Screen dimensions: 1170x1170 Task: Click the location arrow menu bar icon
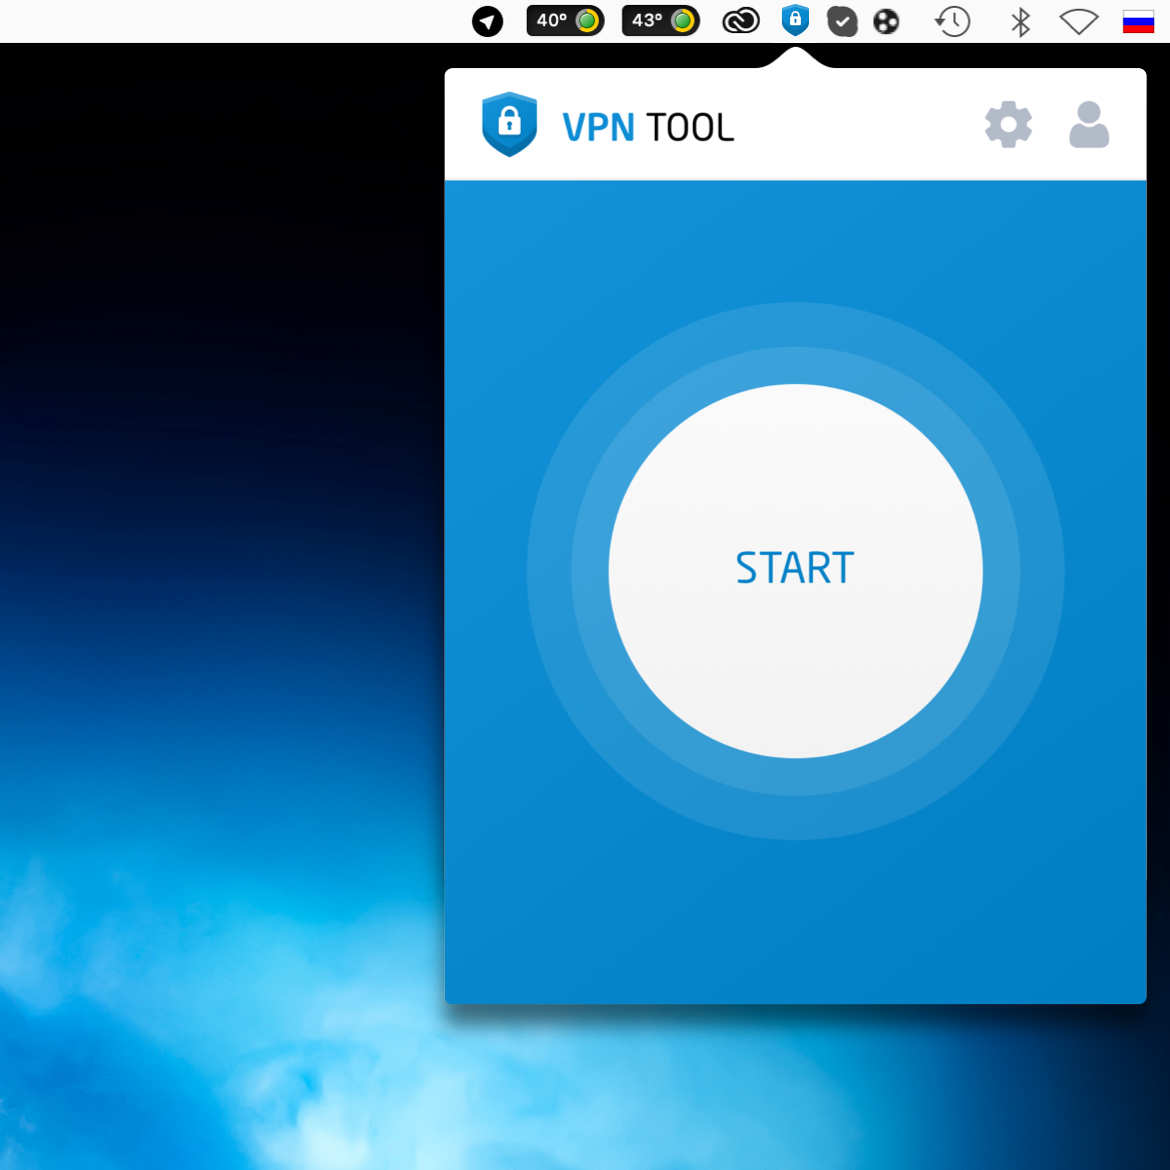click(488, 21)
